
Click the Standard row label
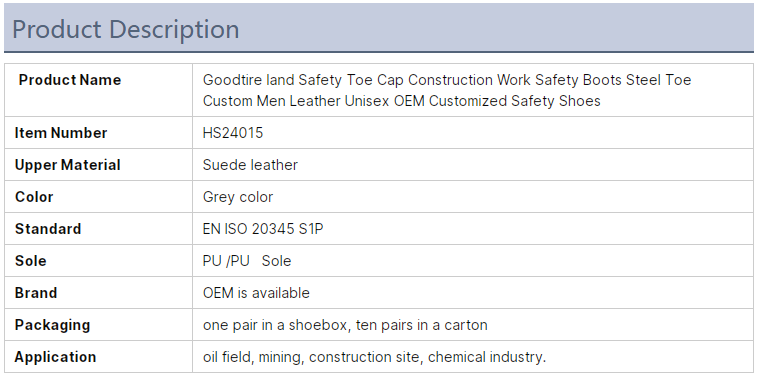tap(48, 229)
